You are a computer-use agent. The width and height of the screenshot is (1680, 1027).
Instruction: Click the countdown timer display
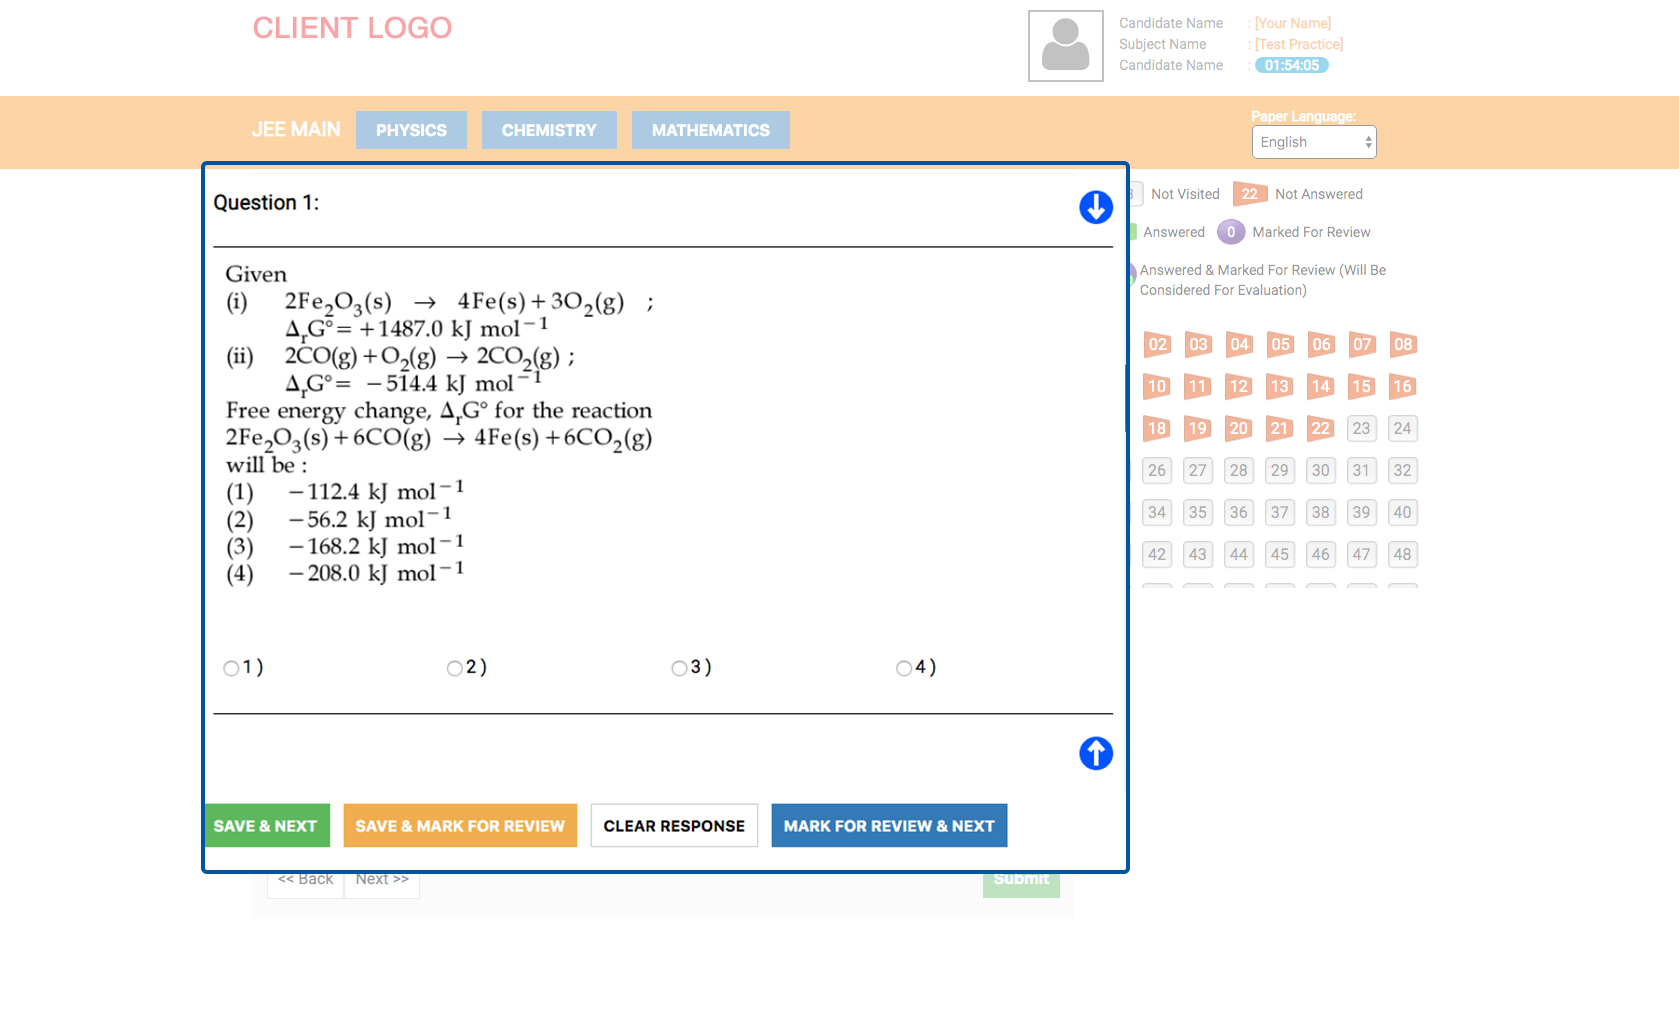coord(1292,65)
